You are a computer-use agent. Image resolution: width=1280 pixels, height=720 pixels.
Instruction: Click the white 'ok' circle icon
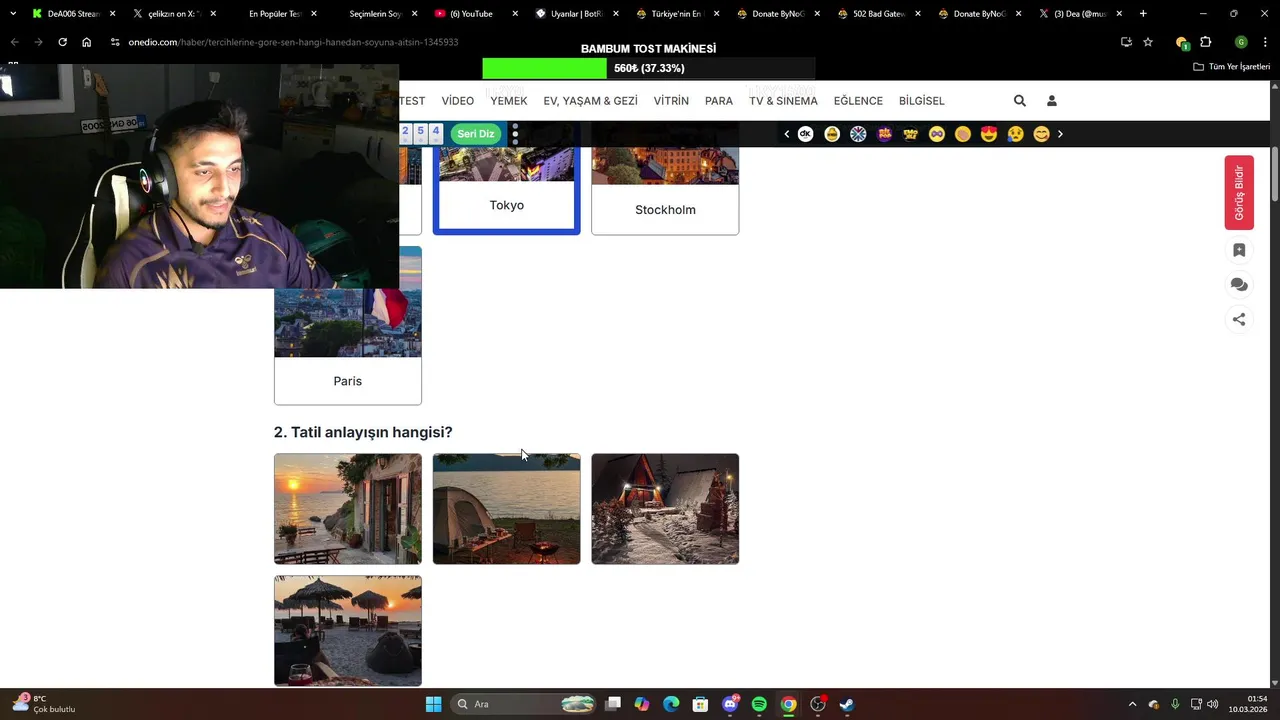click(x=805, y=134)
